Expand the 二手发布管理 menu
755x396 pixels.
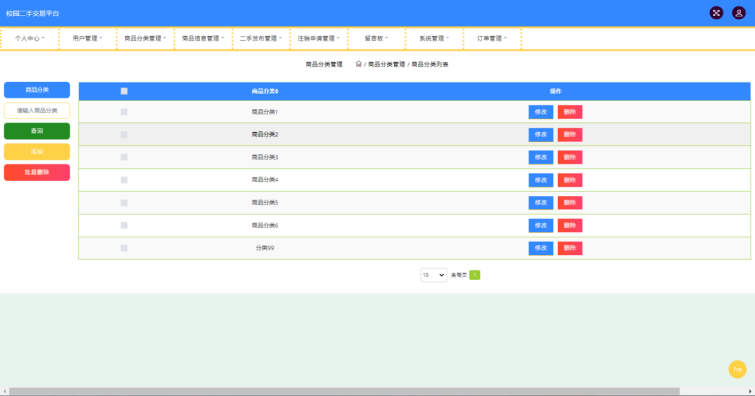261,39
